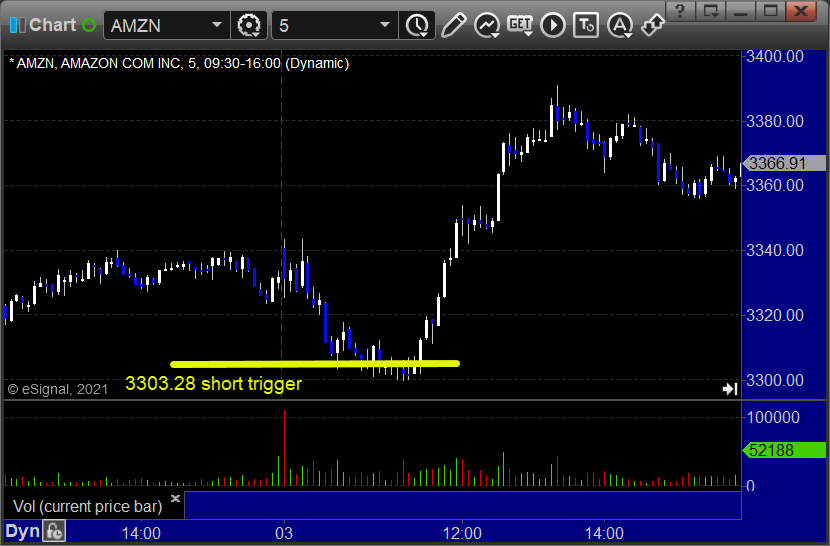The height and width of the screenshot is (546, 830).
Task: Click the 3380.00 price axis label
Action: click(774, 121)
